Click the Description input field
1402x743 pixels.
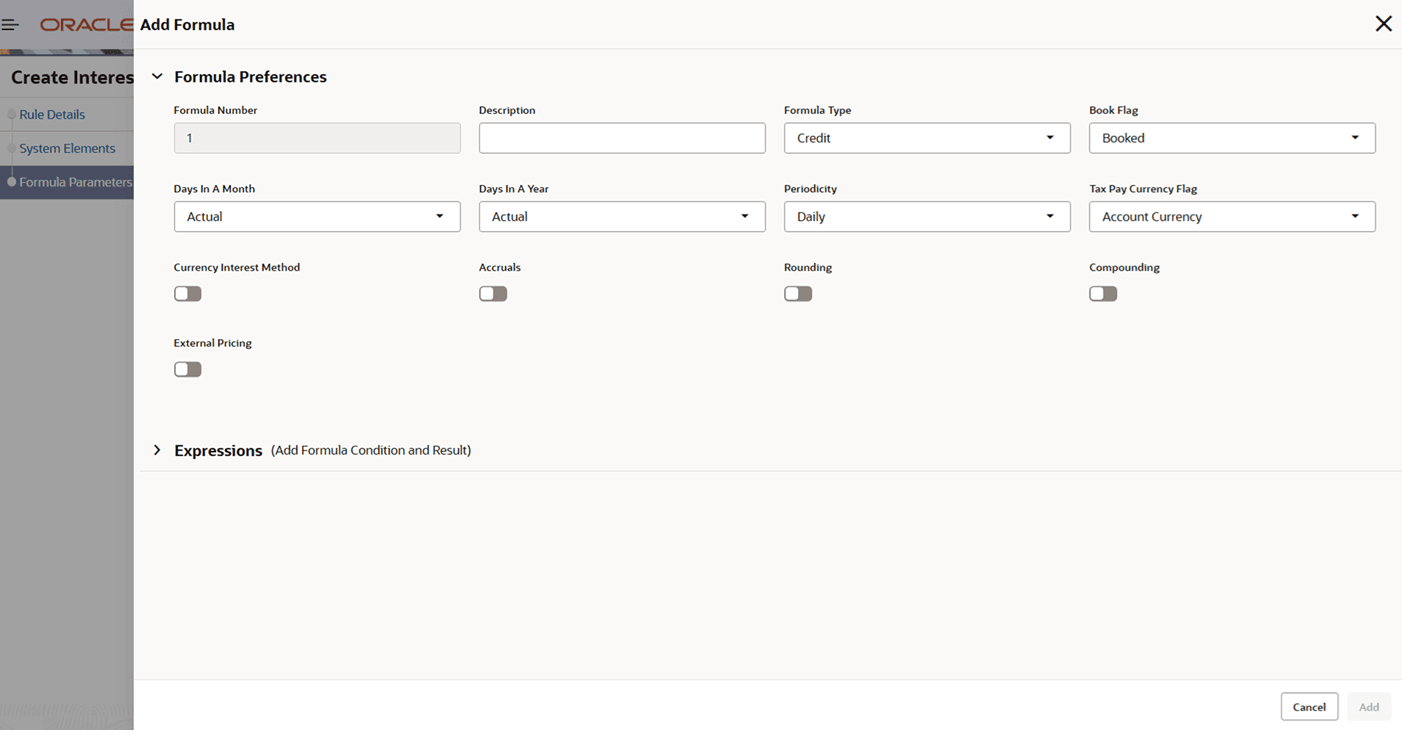[621, 138]
